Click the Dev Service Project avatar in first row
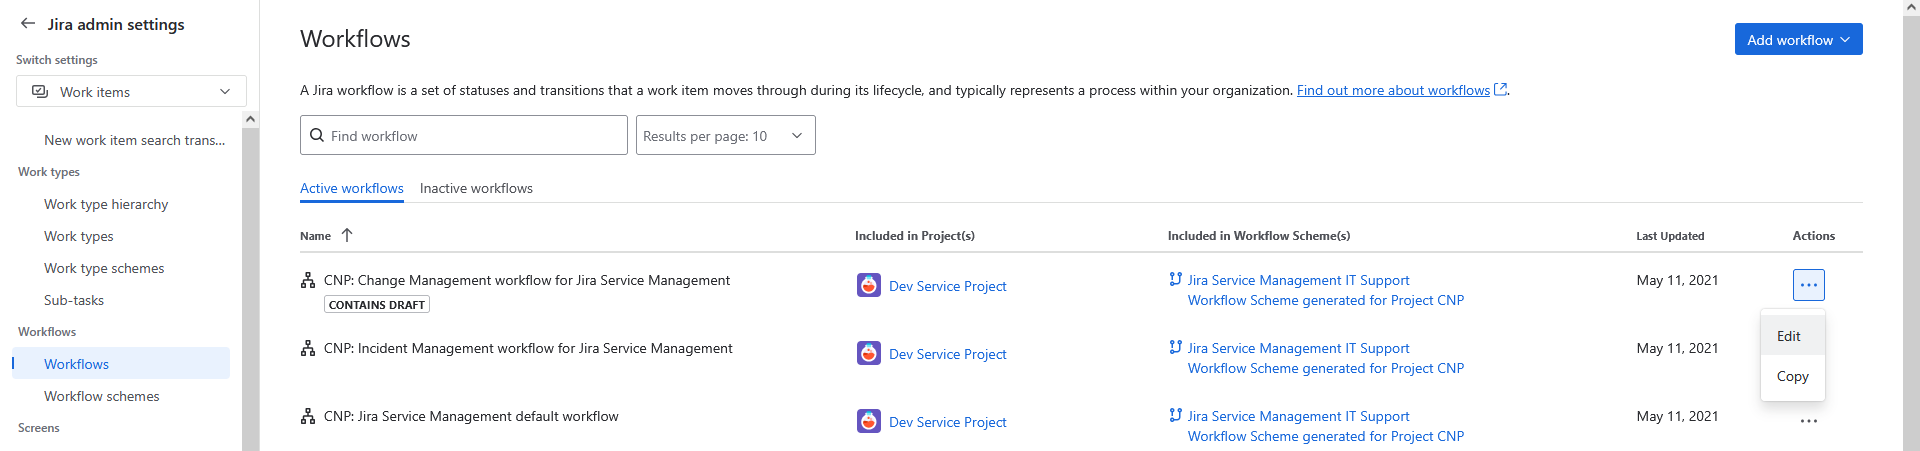This screenshot has width=1920, height=451. click(868, 286)
